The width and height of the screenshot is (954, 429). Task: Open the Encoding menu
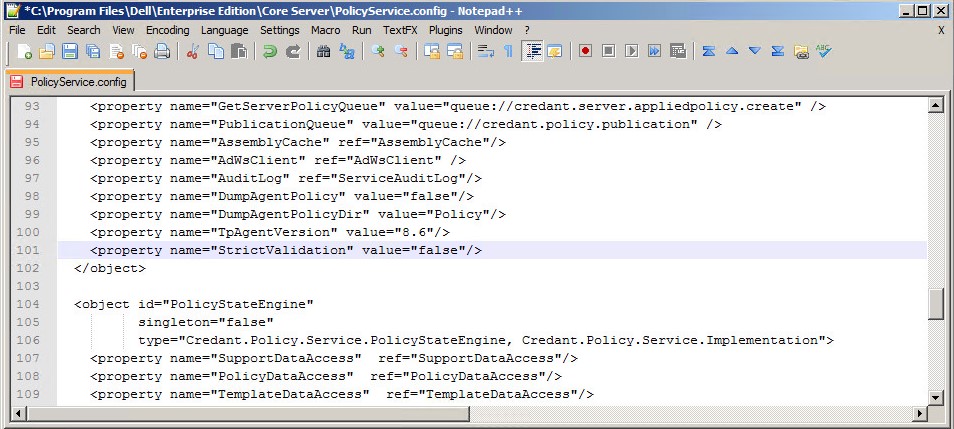pos(167,30)
